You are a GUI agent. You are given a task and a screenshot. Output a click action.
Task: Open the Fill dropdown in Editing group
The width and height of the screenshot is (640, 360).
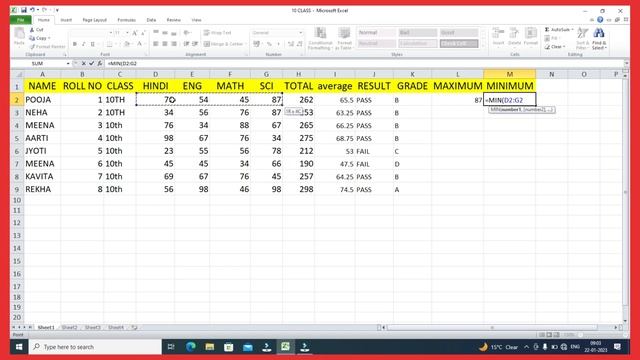coord(560,38)
